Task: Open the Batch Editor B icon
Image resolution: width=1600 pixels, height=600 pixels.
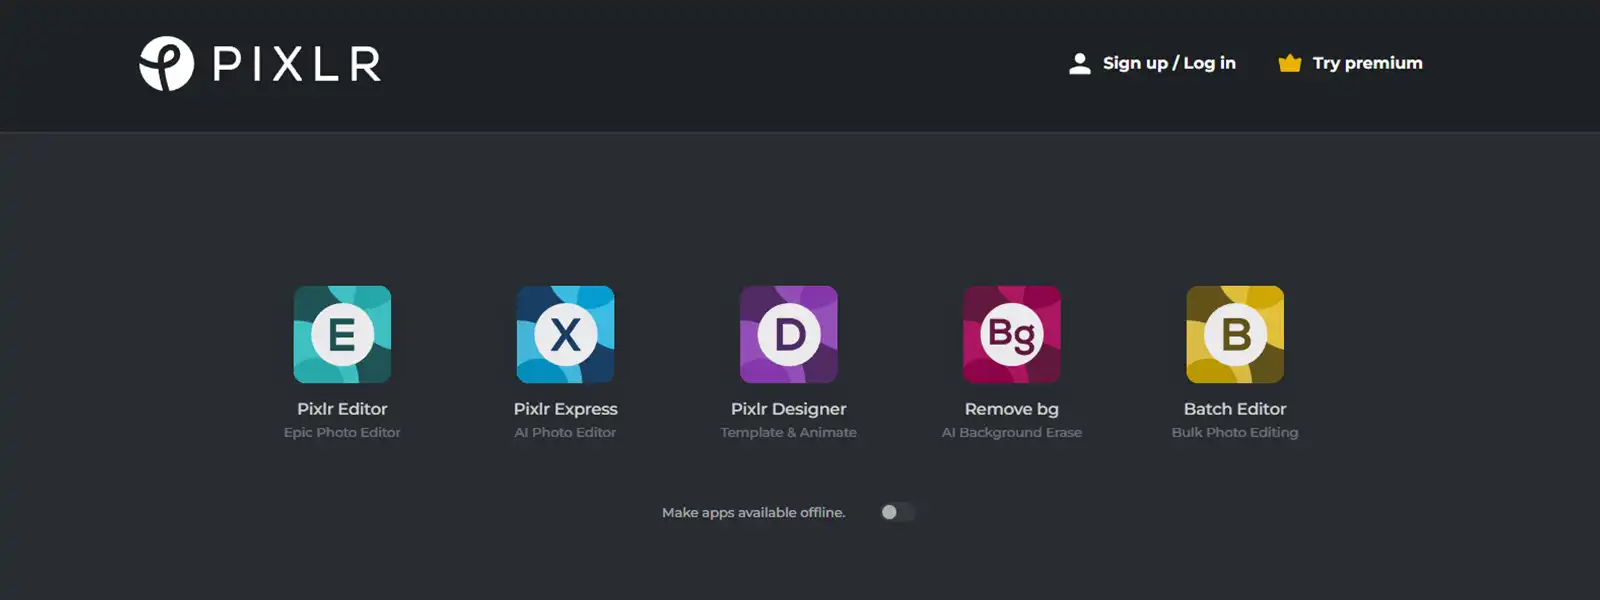Action: pos(1235,334)
